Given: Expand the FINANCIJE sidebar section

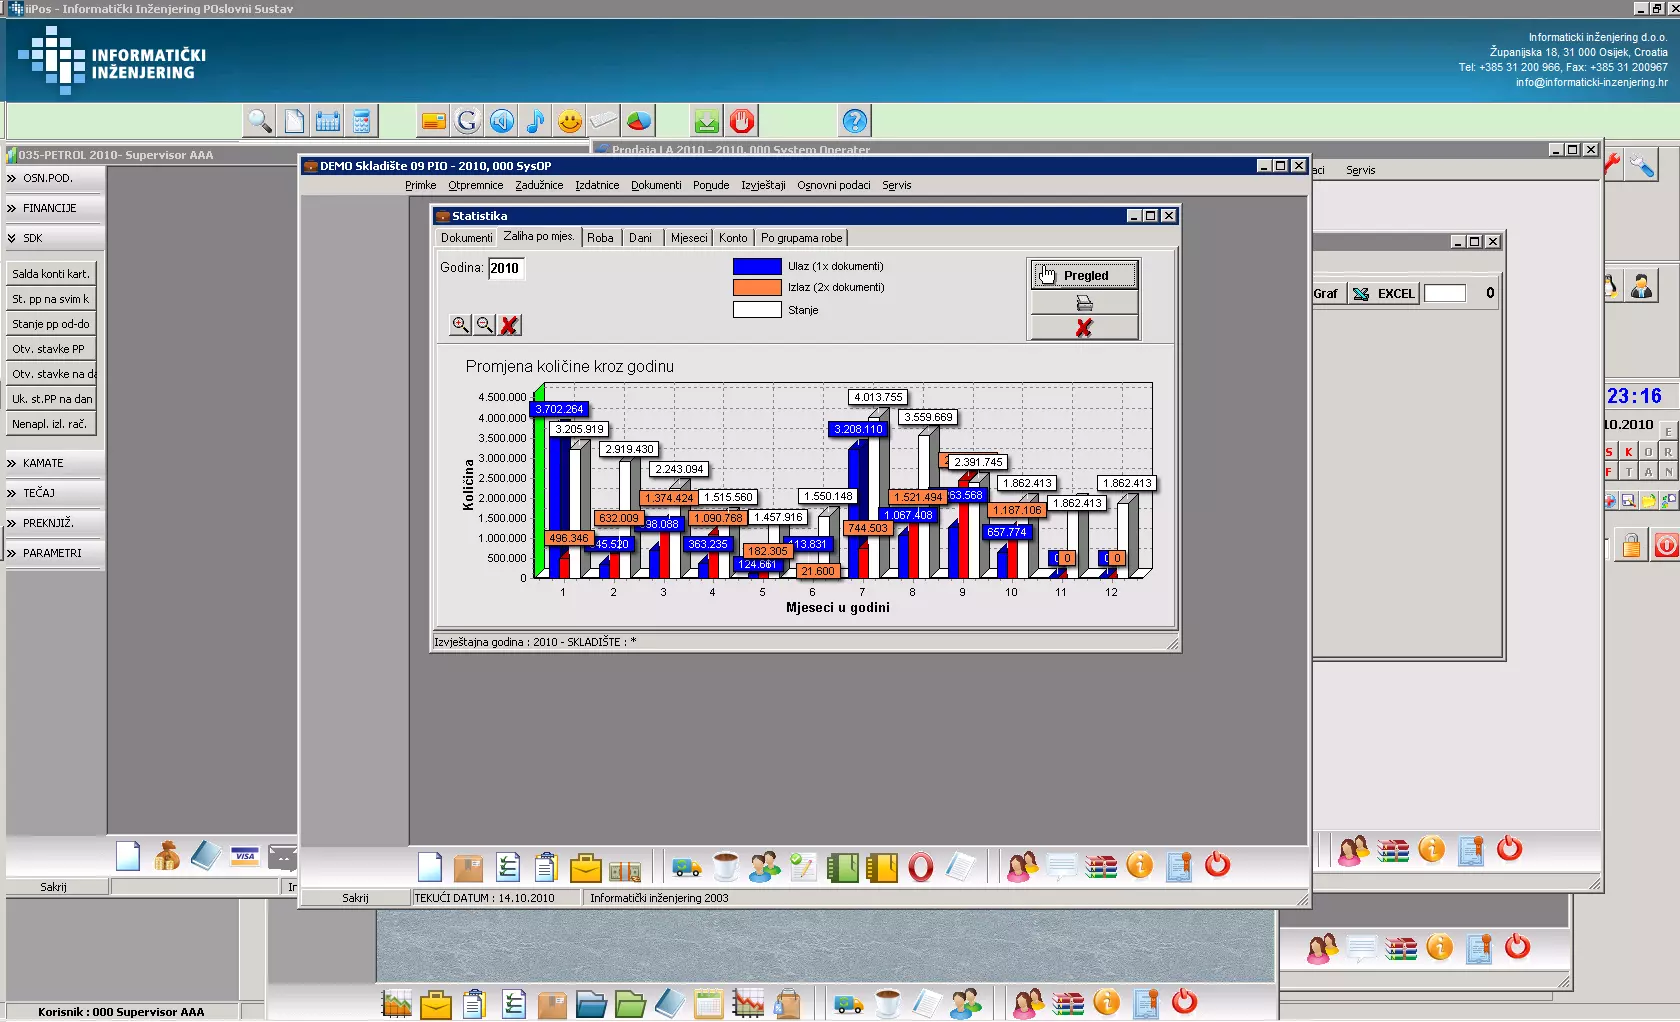Looking at the screenshot, I should point(54,208).
